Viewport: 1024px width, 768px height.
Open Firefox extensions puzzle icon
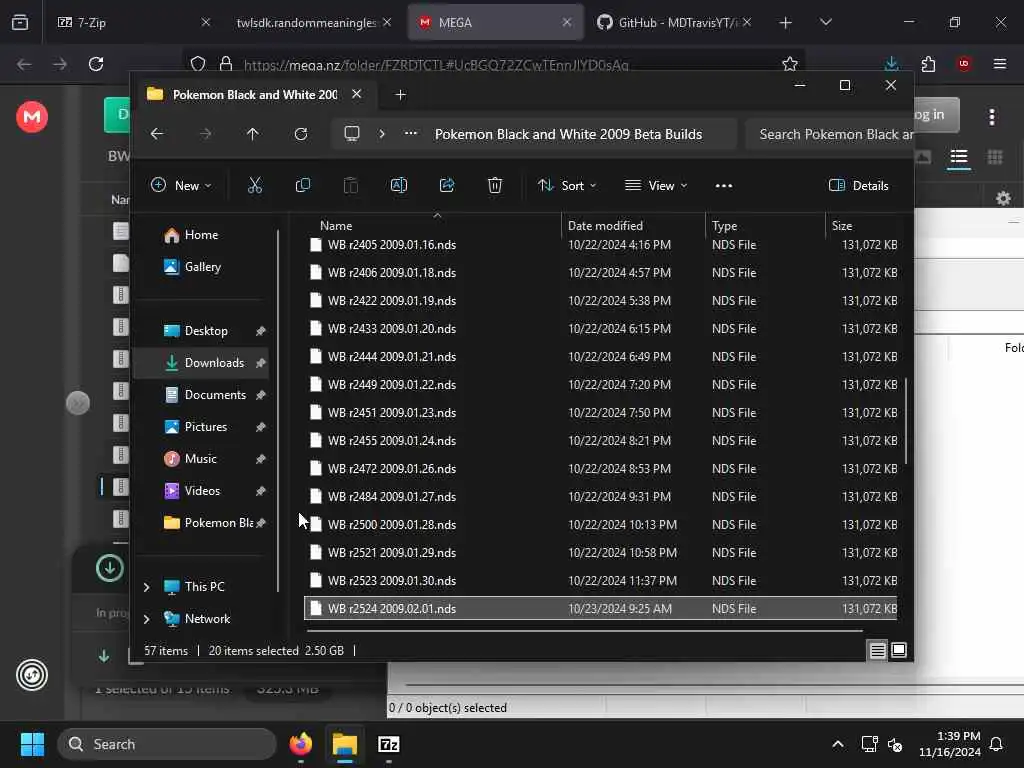[928, 64]
